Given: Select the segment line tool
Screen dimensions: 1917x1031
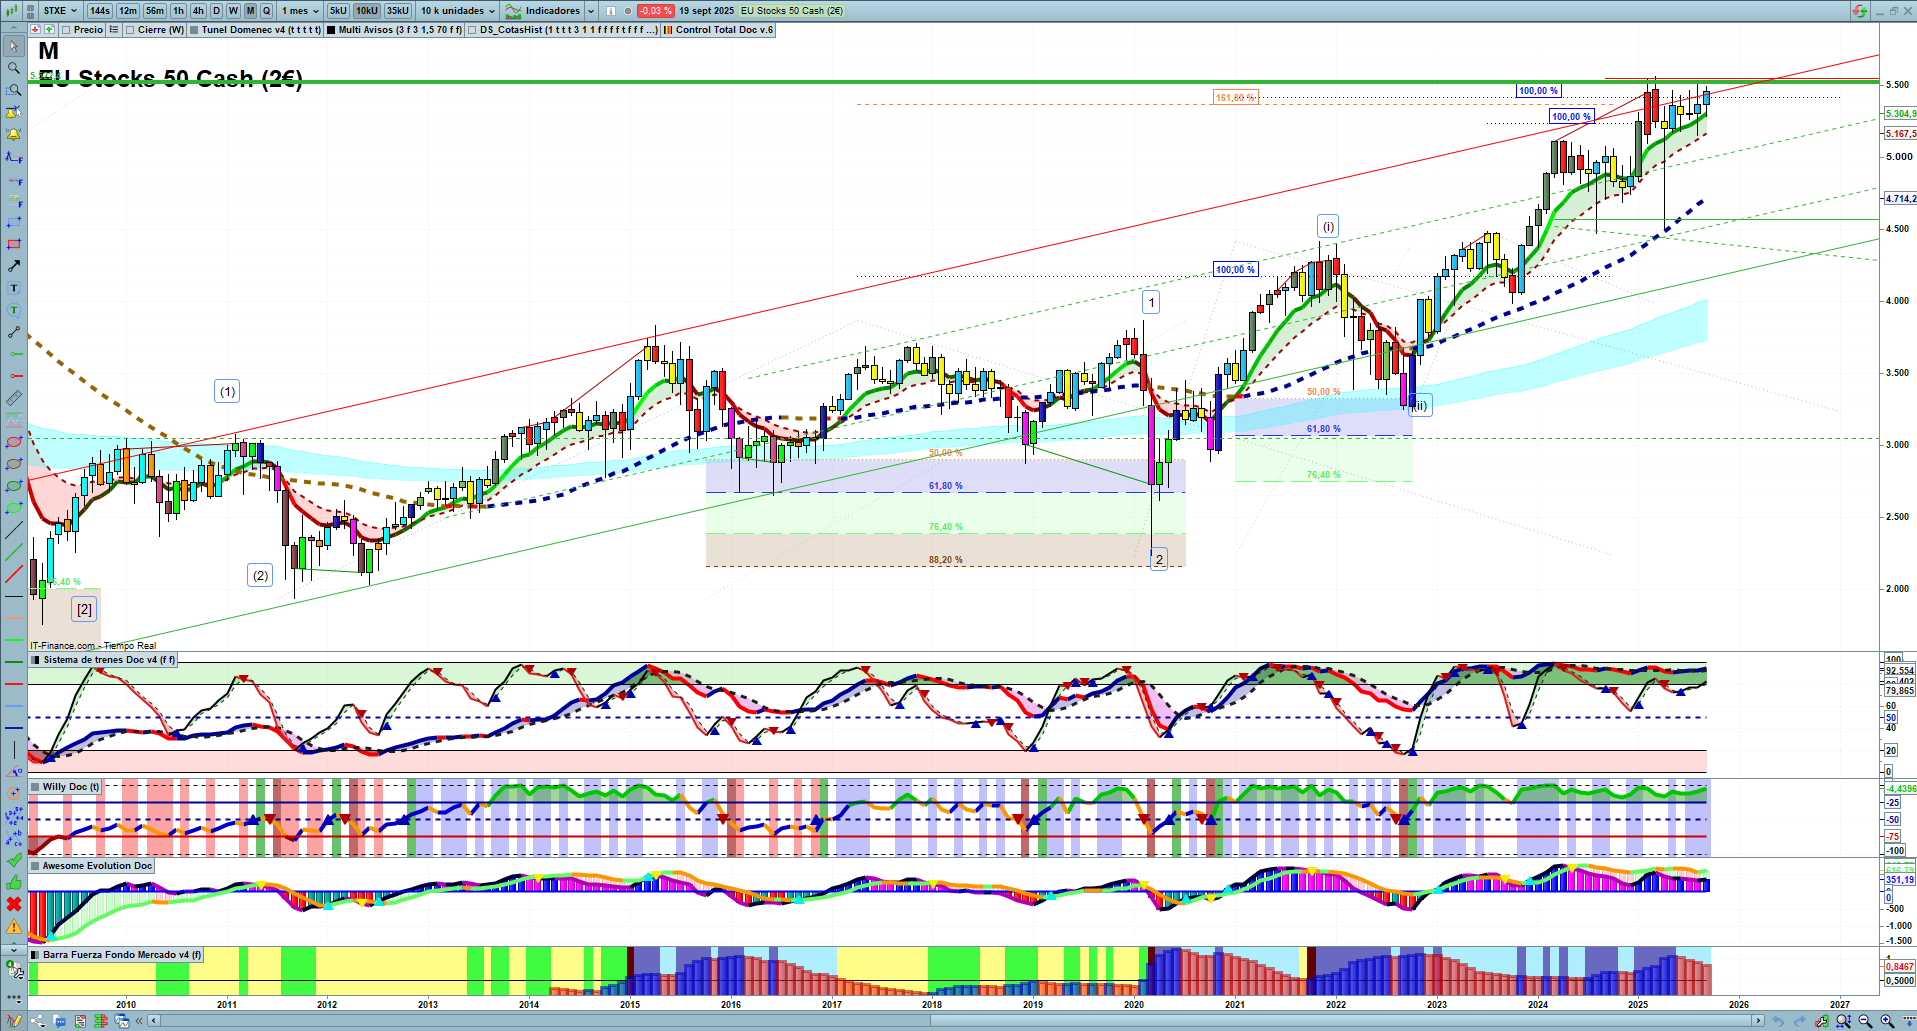Looking at the screenshot, I should [x=14, y=332].
